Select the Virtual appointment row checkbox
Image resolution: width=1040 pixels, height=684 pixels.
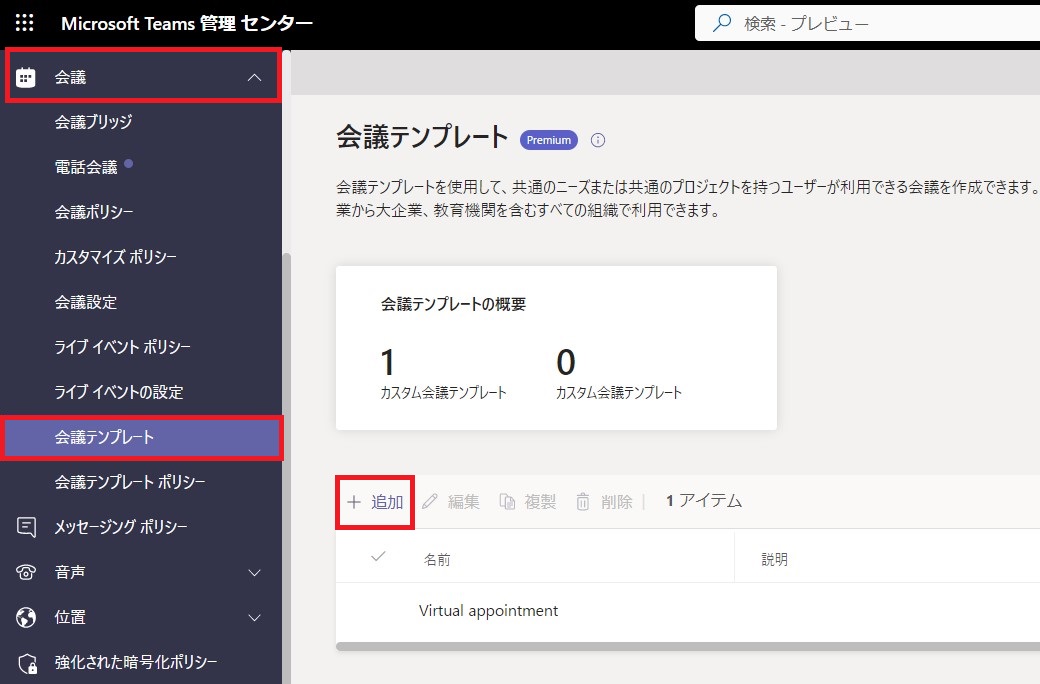tap(378, 610)
